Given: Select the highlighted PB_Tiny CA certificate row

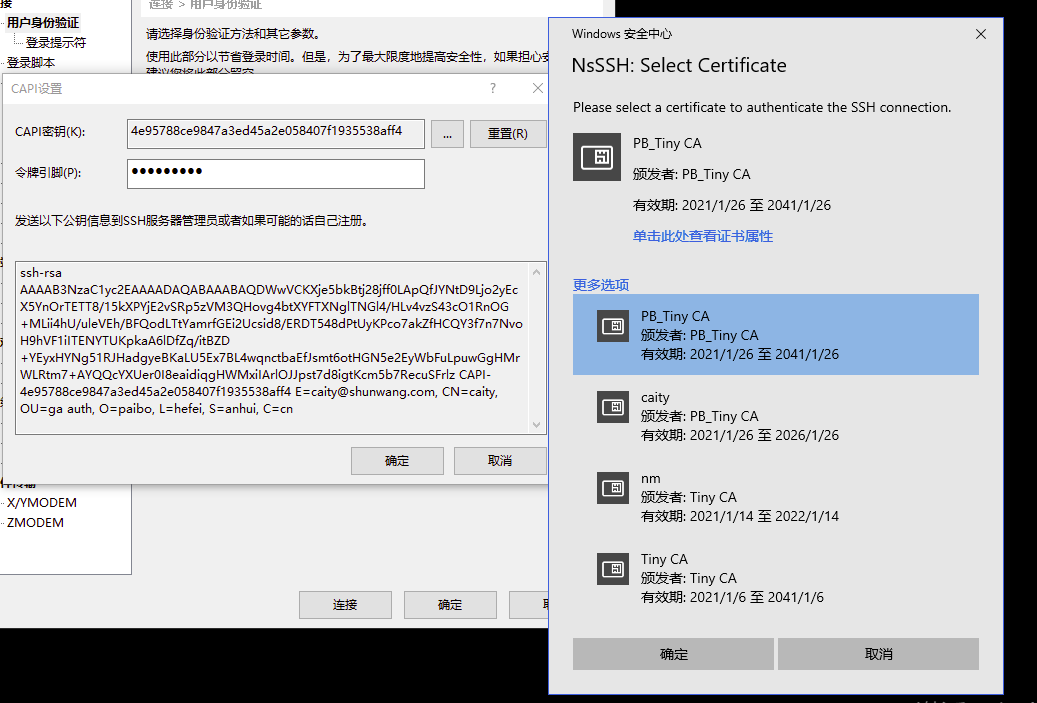Looking at the screenshot, I should click(x=776, y=335).
